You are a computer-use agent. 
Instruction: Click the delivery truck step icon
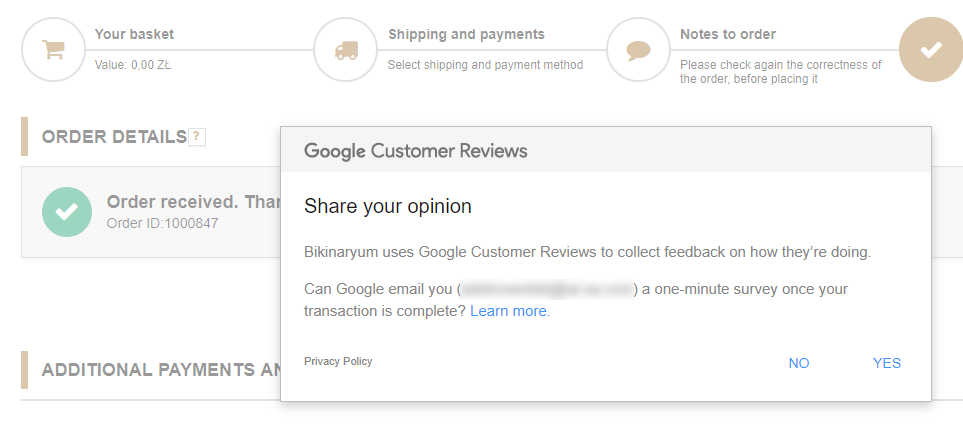coord(345,49)
